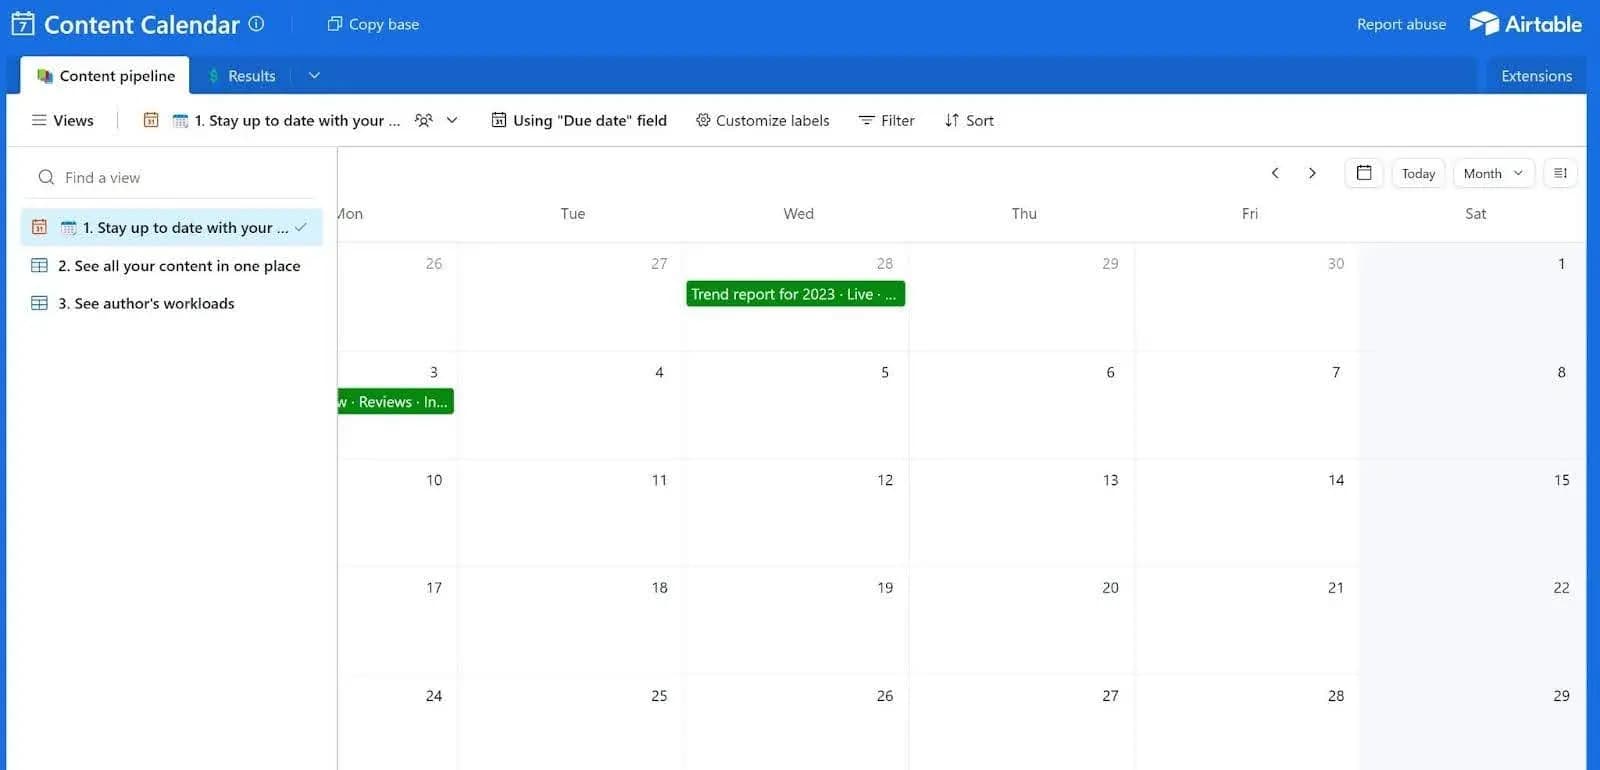Open the green Trend report 2023 event

pyautogui.click(x=794, y=294)
